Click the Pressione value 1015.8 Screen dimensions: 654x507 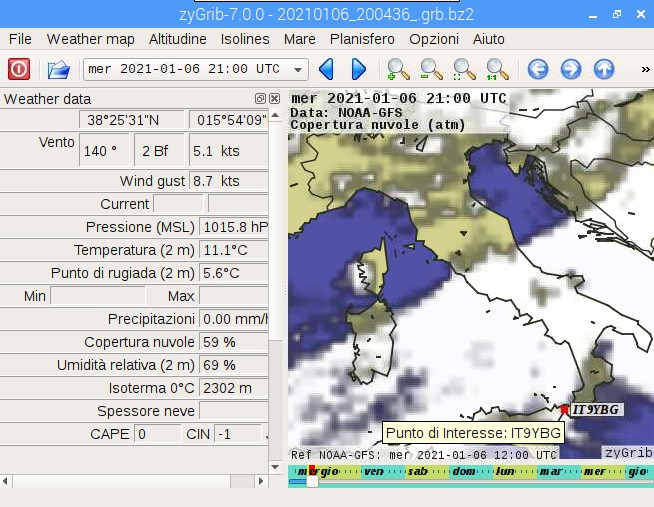tap(234, 227)
